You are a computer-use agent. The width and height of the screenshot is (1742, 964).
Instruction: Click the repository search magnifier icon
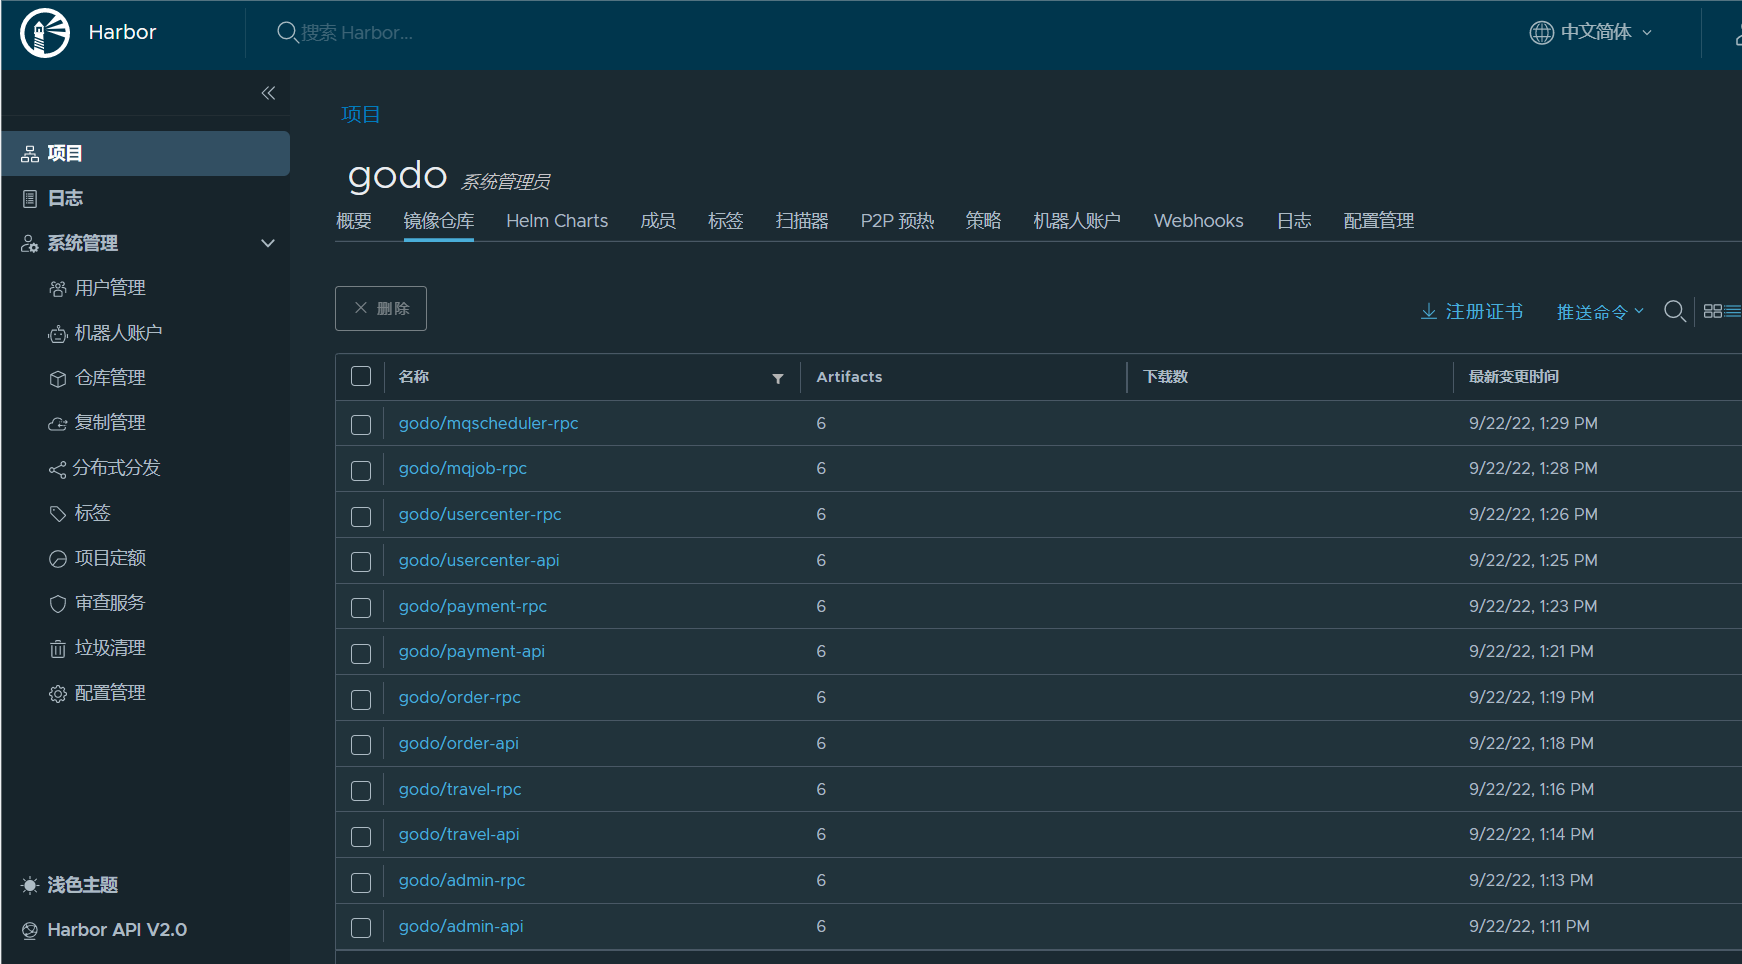click(1675, 311)
